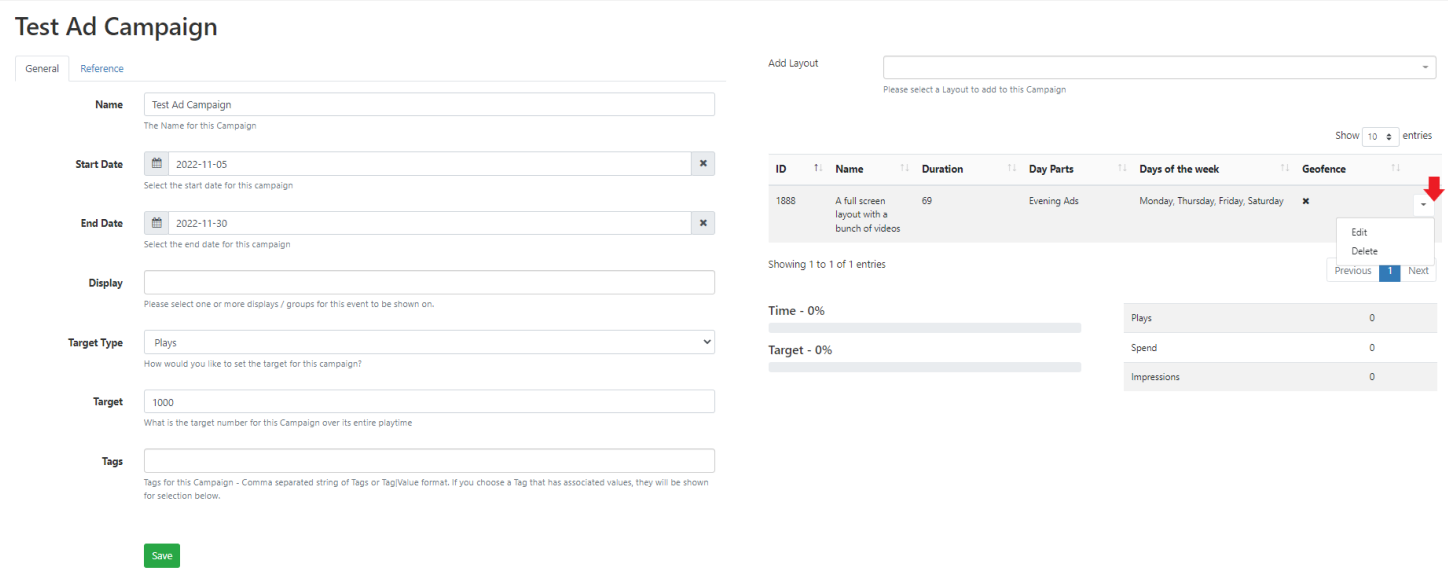Open the Add Layout dropdown
The image size is (1448, 574).
click(1159, 67)
